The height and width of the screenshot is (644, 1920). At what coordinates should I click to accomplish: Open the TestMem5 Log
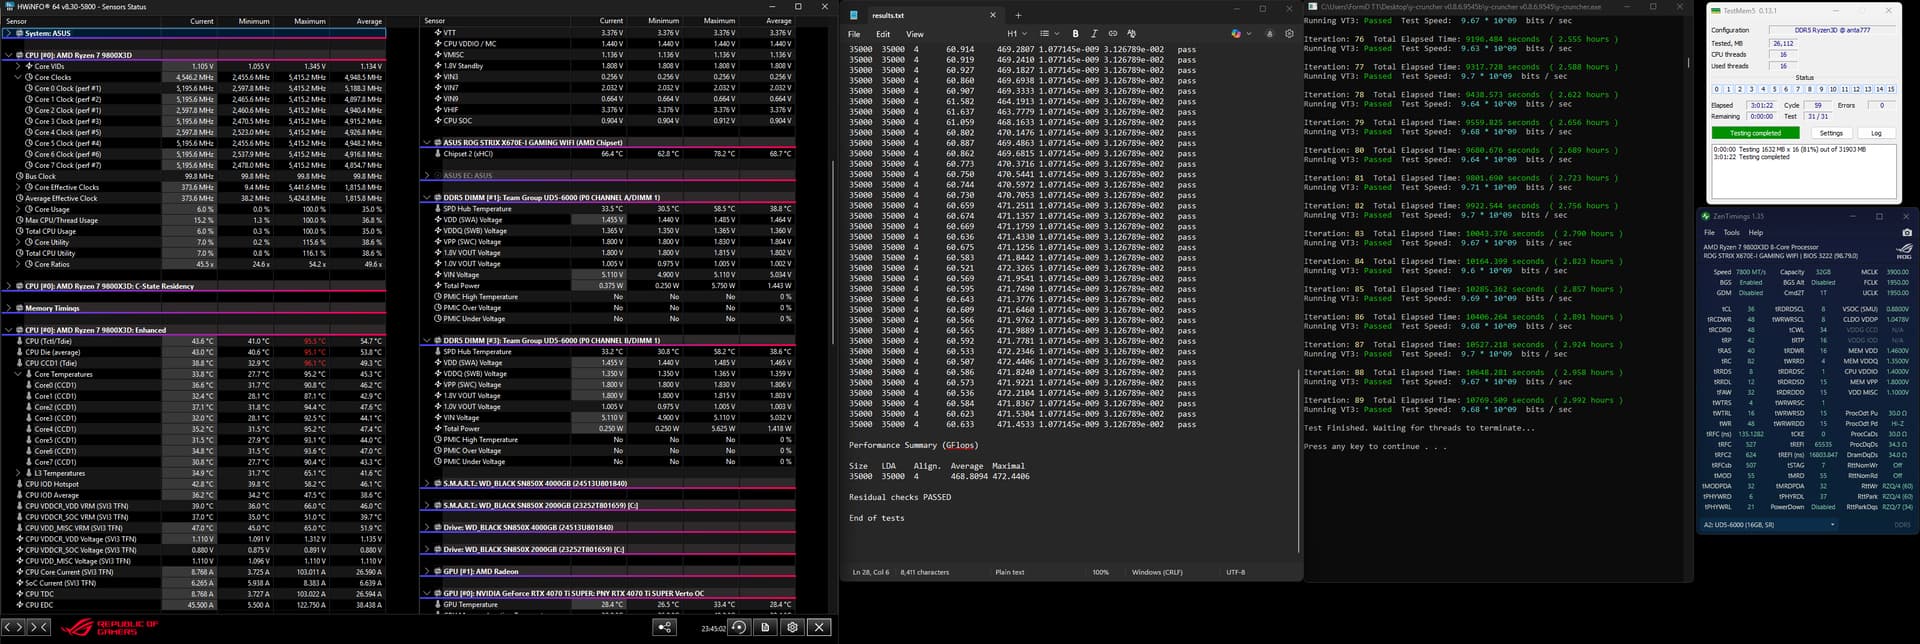1876,133
